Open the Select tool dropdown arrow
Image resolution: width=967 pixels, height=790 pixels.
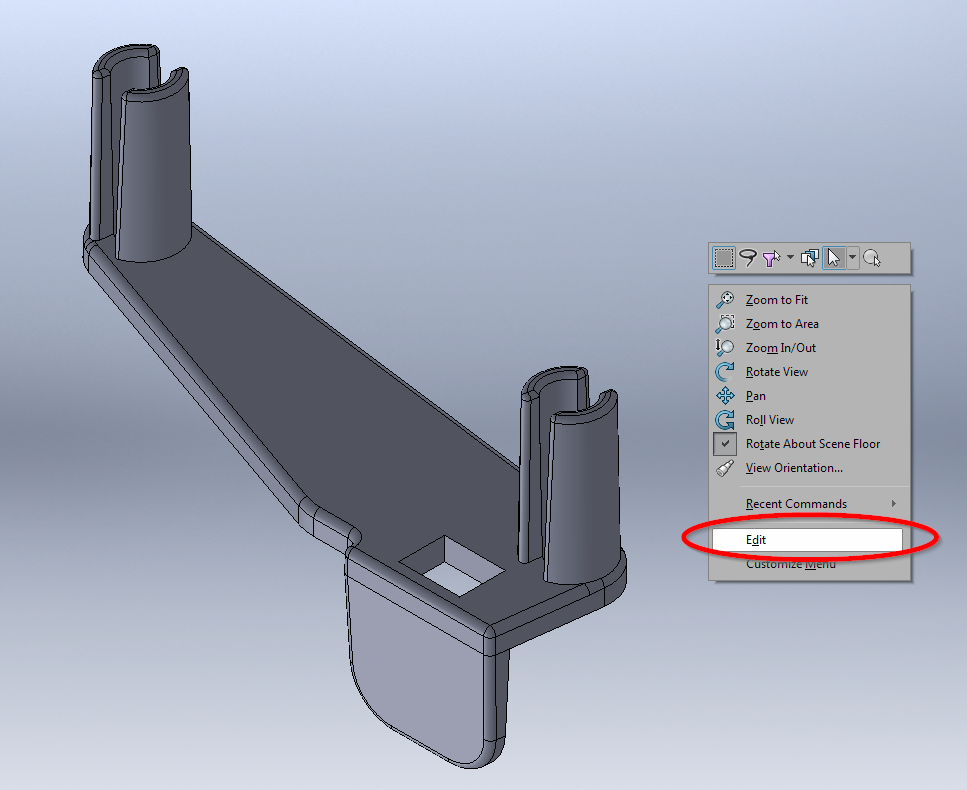(x=853, y=257)
